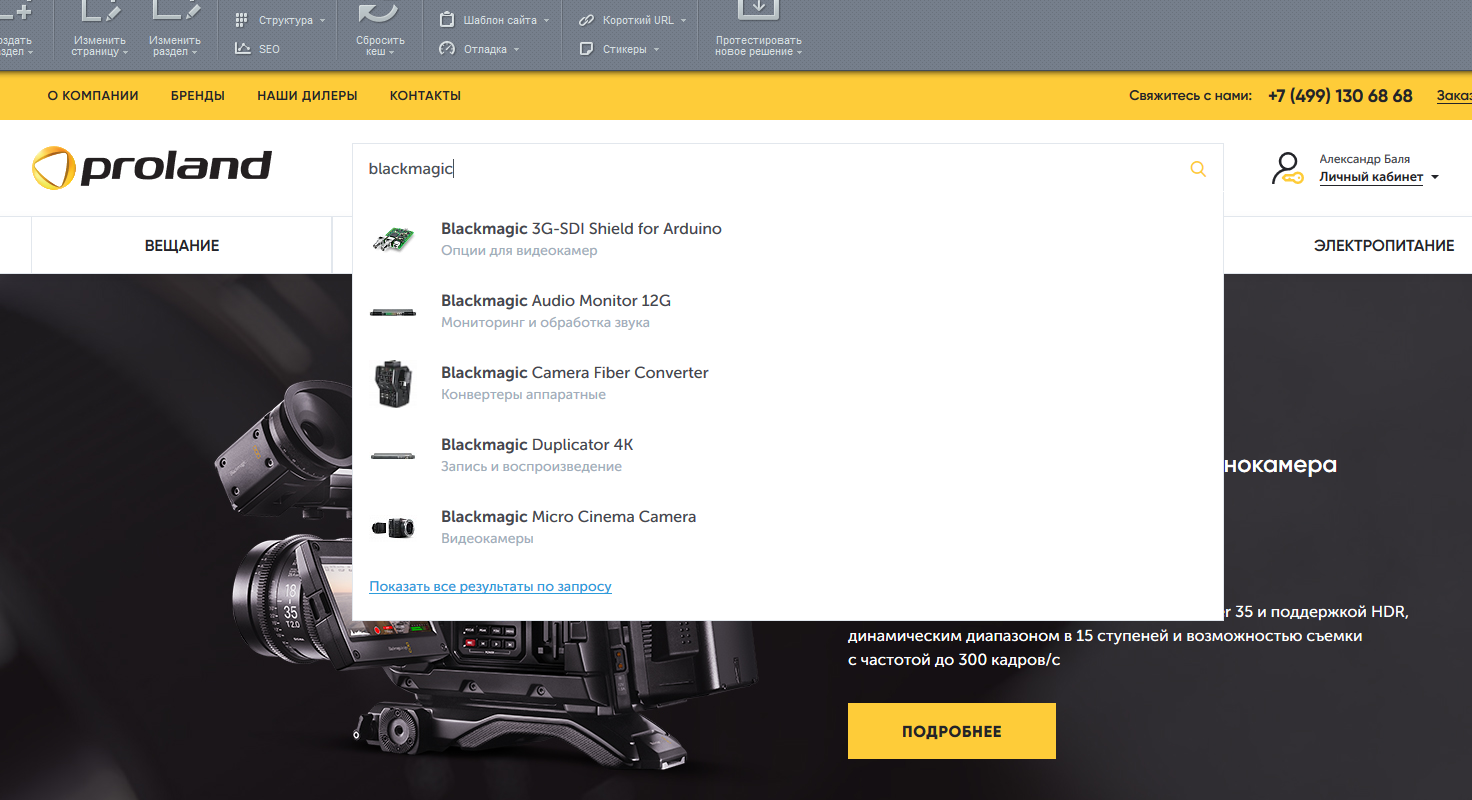The width and height of the screenshot is (1472, 800).
Task: Open the Структура dropdown
Action: (285, 20)
